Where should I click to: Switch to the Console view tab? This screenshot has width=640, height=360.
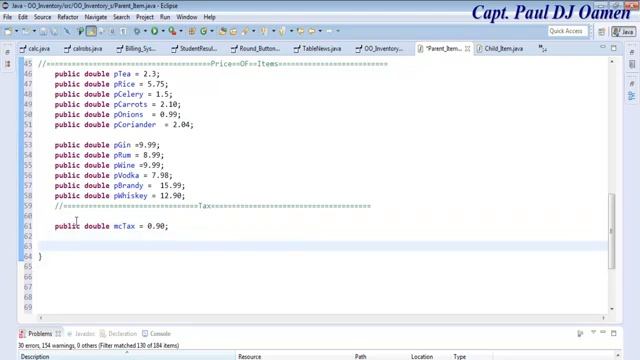156,334
